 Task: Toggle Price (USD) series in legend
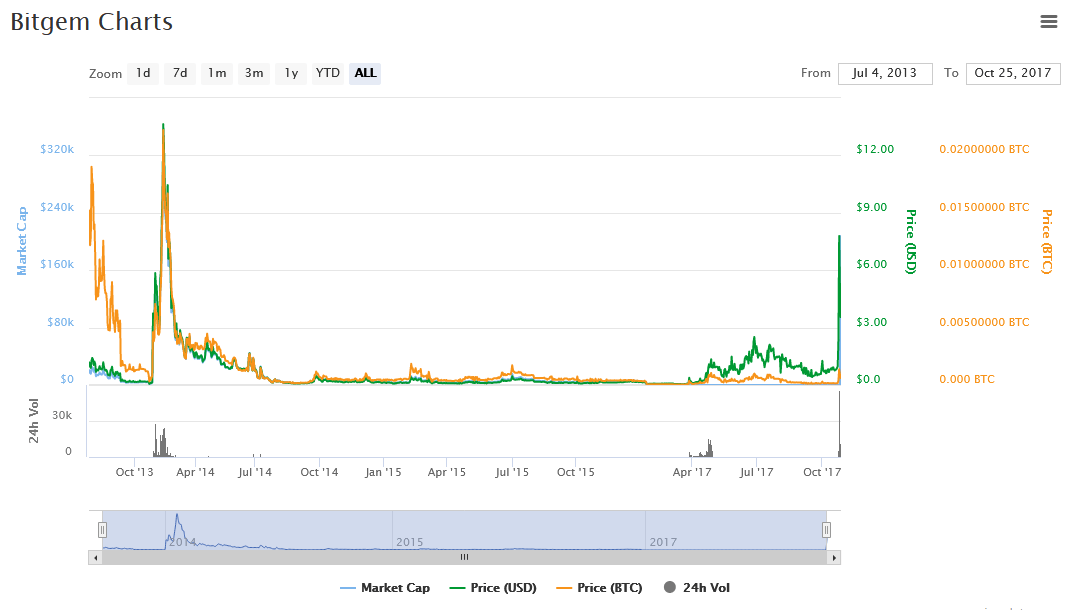(x=493, y=588)
